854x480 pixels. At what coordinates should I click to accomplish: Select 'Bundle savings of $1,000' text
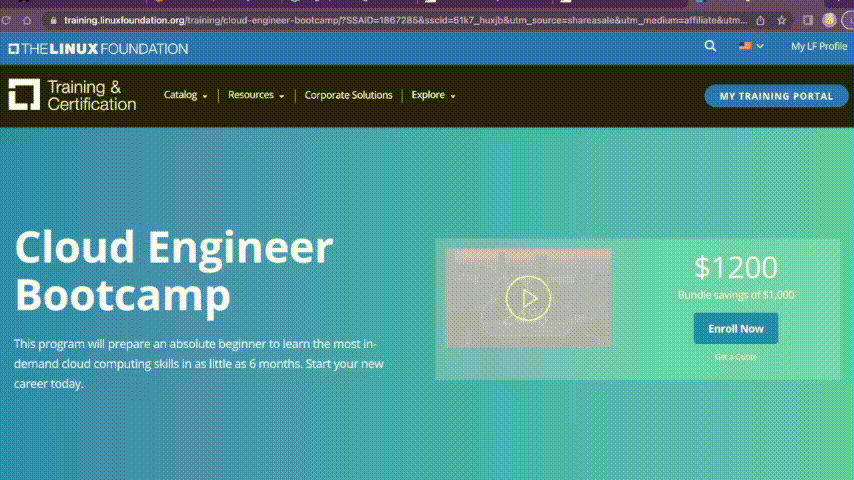coord(736,295)
